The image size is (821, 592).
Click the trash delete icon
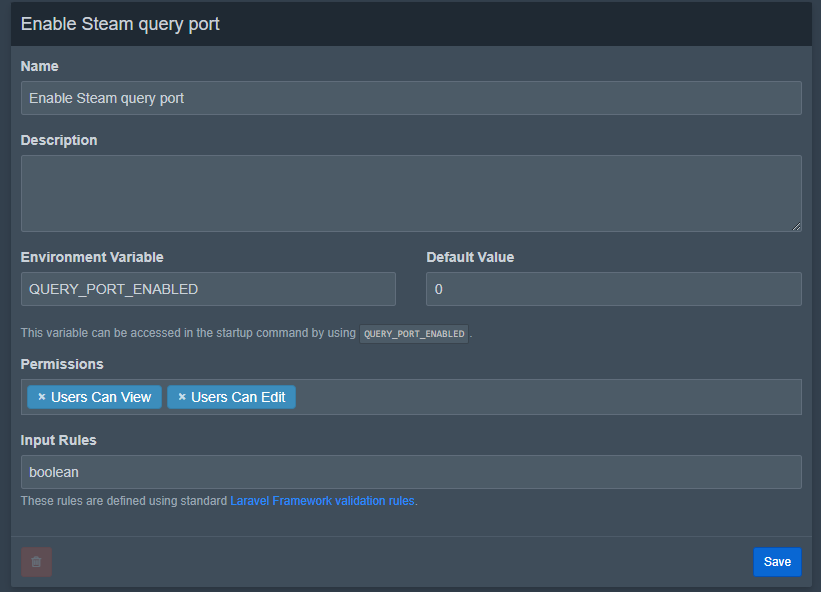pos(36,562)
